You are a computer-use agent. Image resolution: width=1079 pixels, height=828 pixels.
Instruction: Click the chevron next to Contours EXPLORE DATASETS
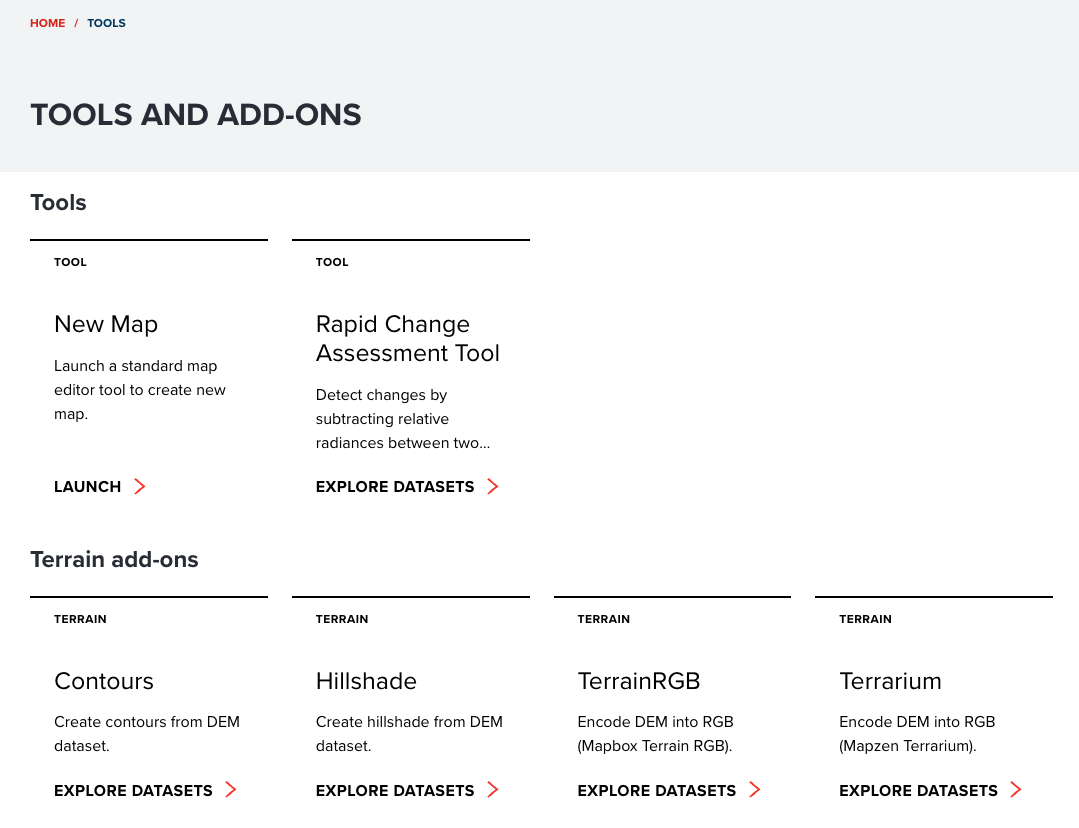point(230,790)
